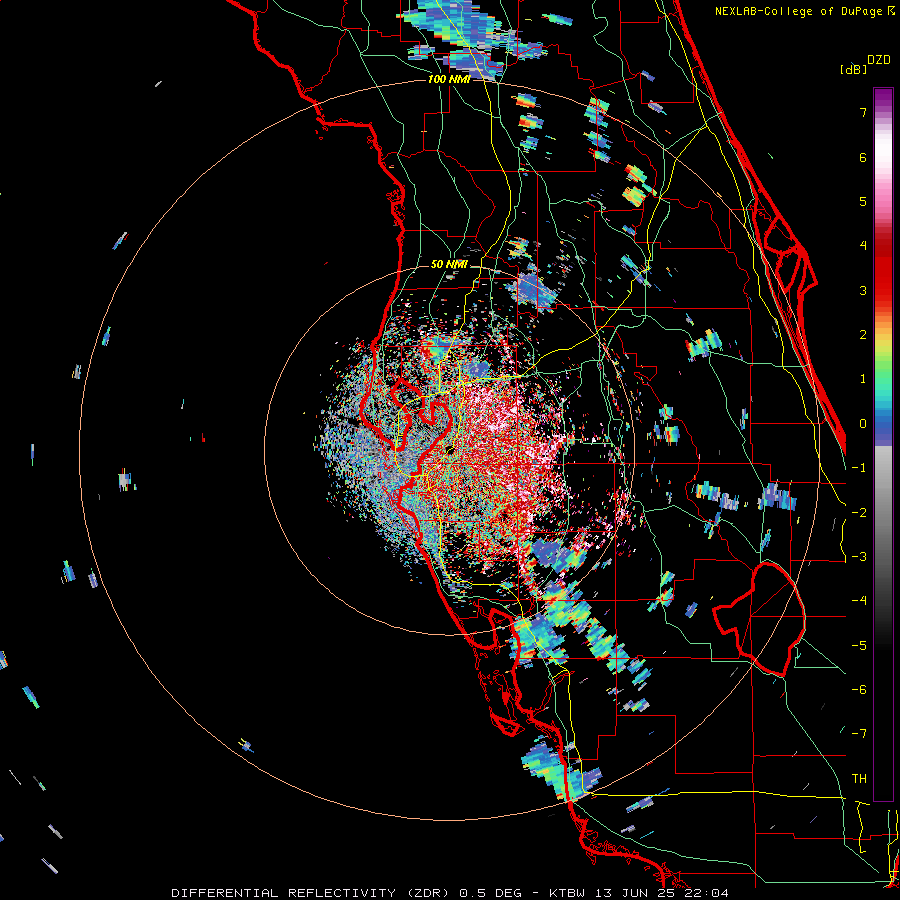This screenshot has width=900, height=900.
Task: Click the purple top segment of color bar
Action: click(883, 98)
